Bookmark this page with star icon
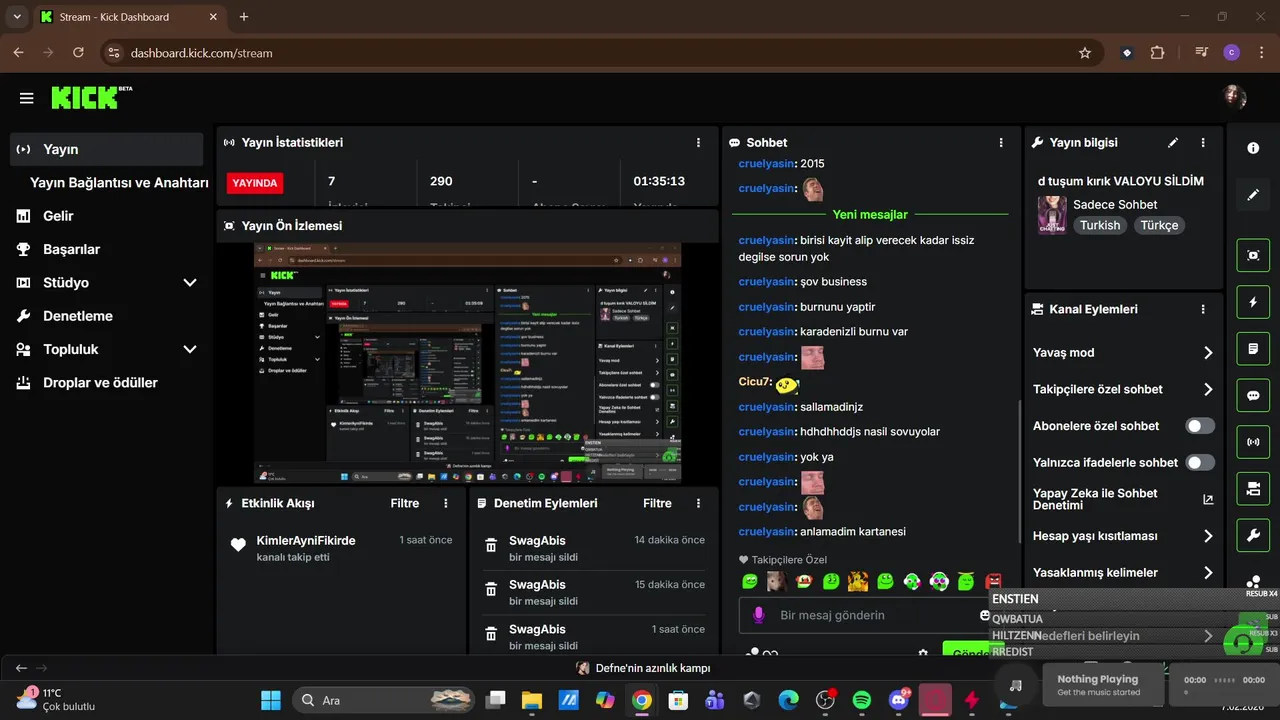The width and height of the screenshot is (1280, 720). pos(1085,53)
